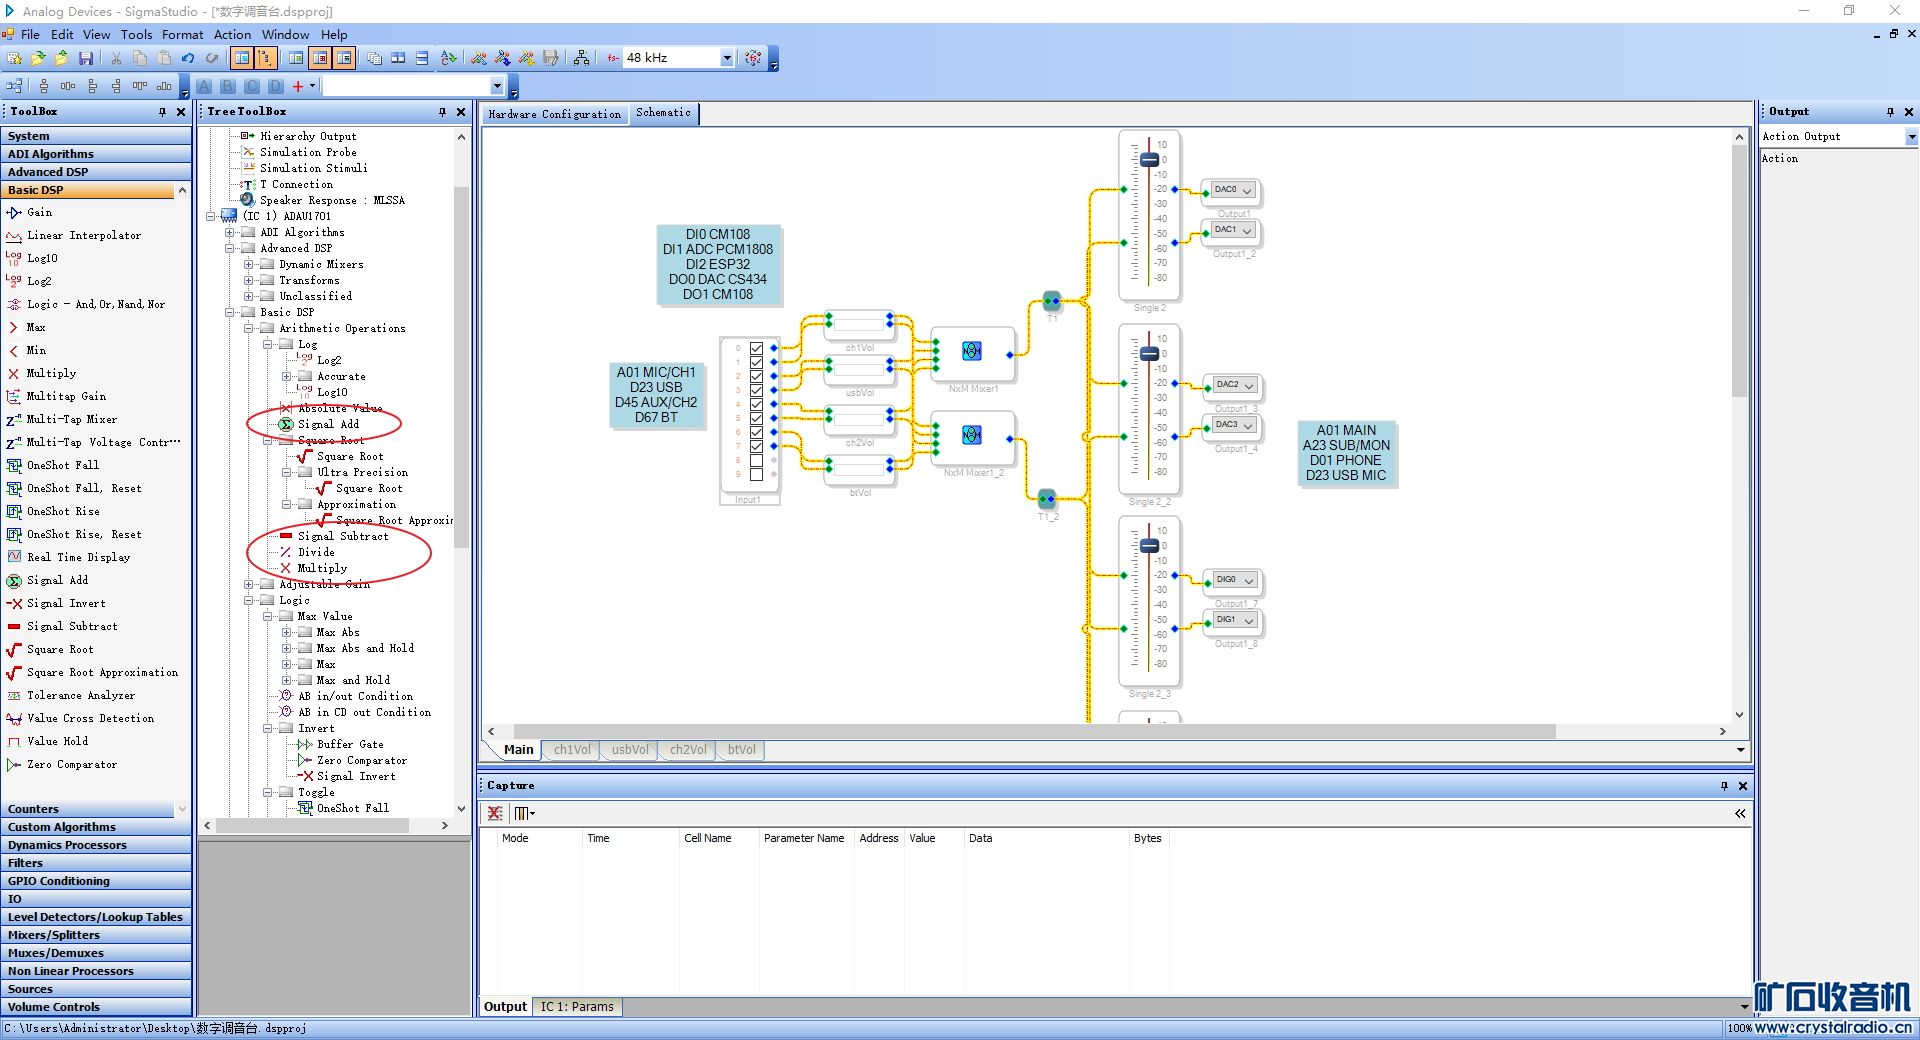
Task: Open the Tools menu
Action: coord(136,34)
